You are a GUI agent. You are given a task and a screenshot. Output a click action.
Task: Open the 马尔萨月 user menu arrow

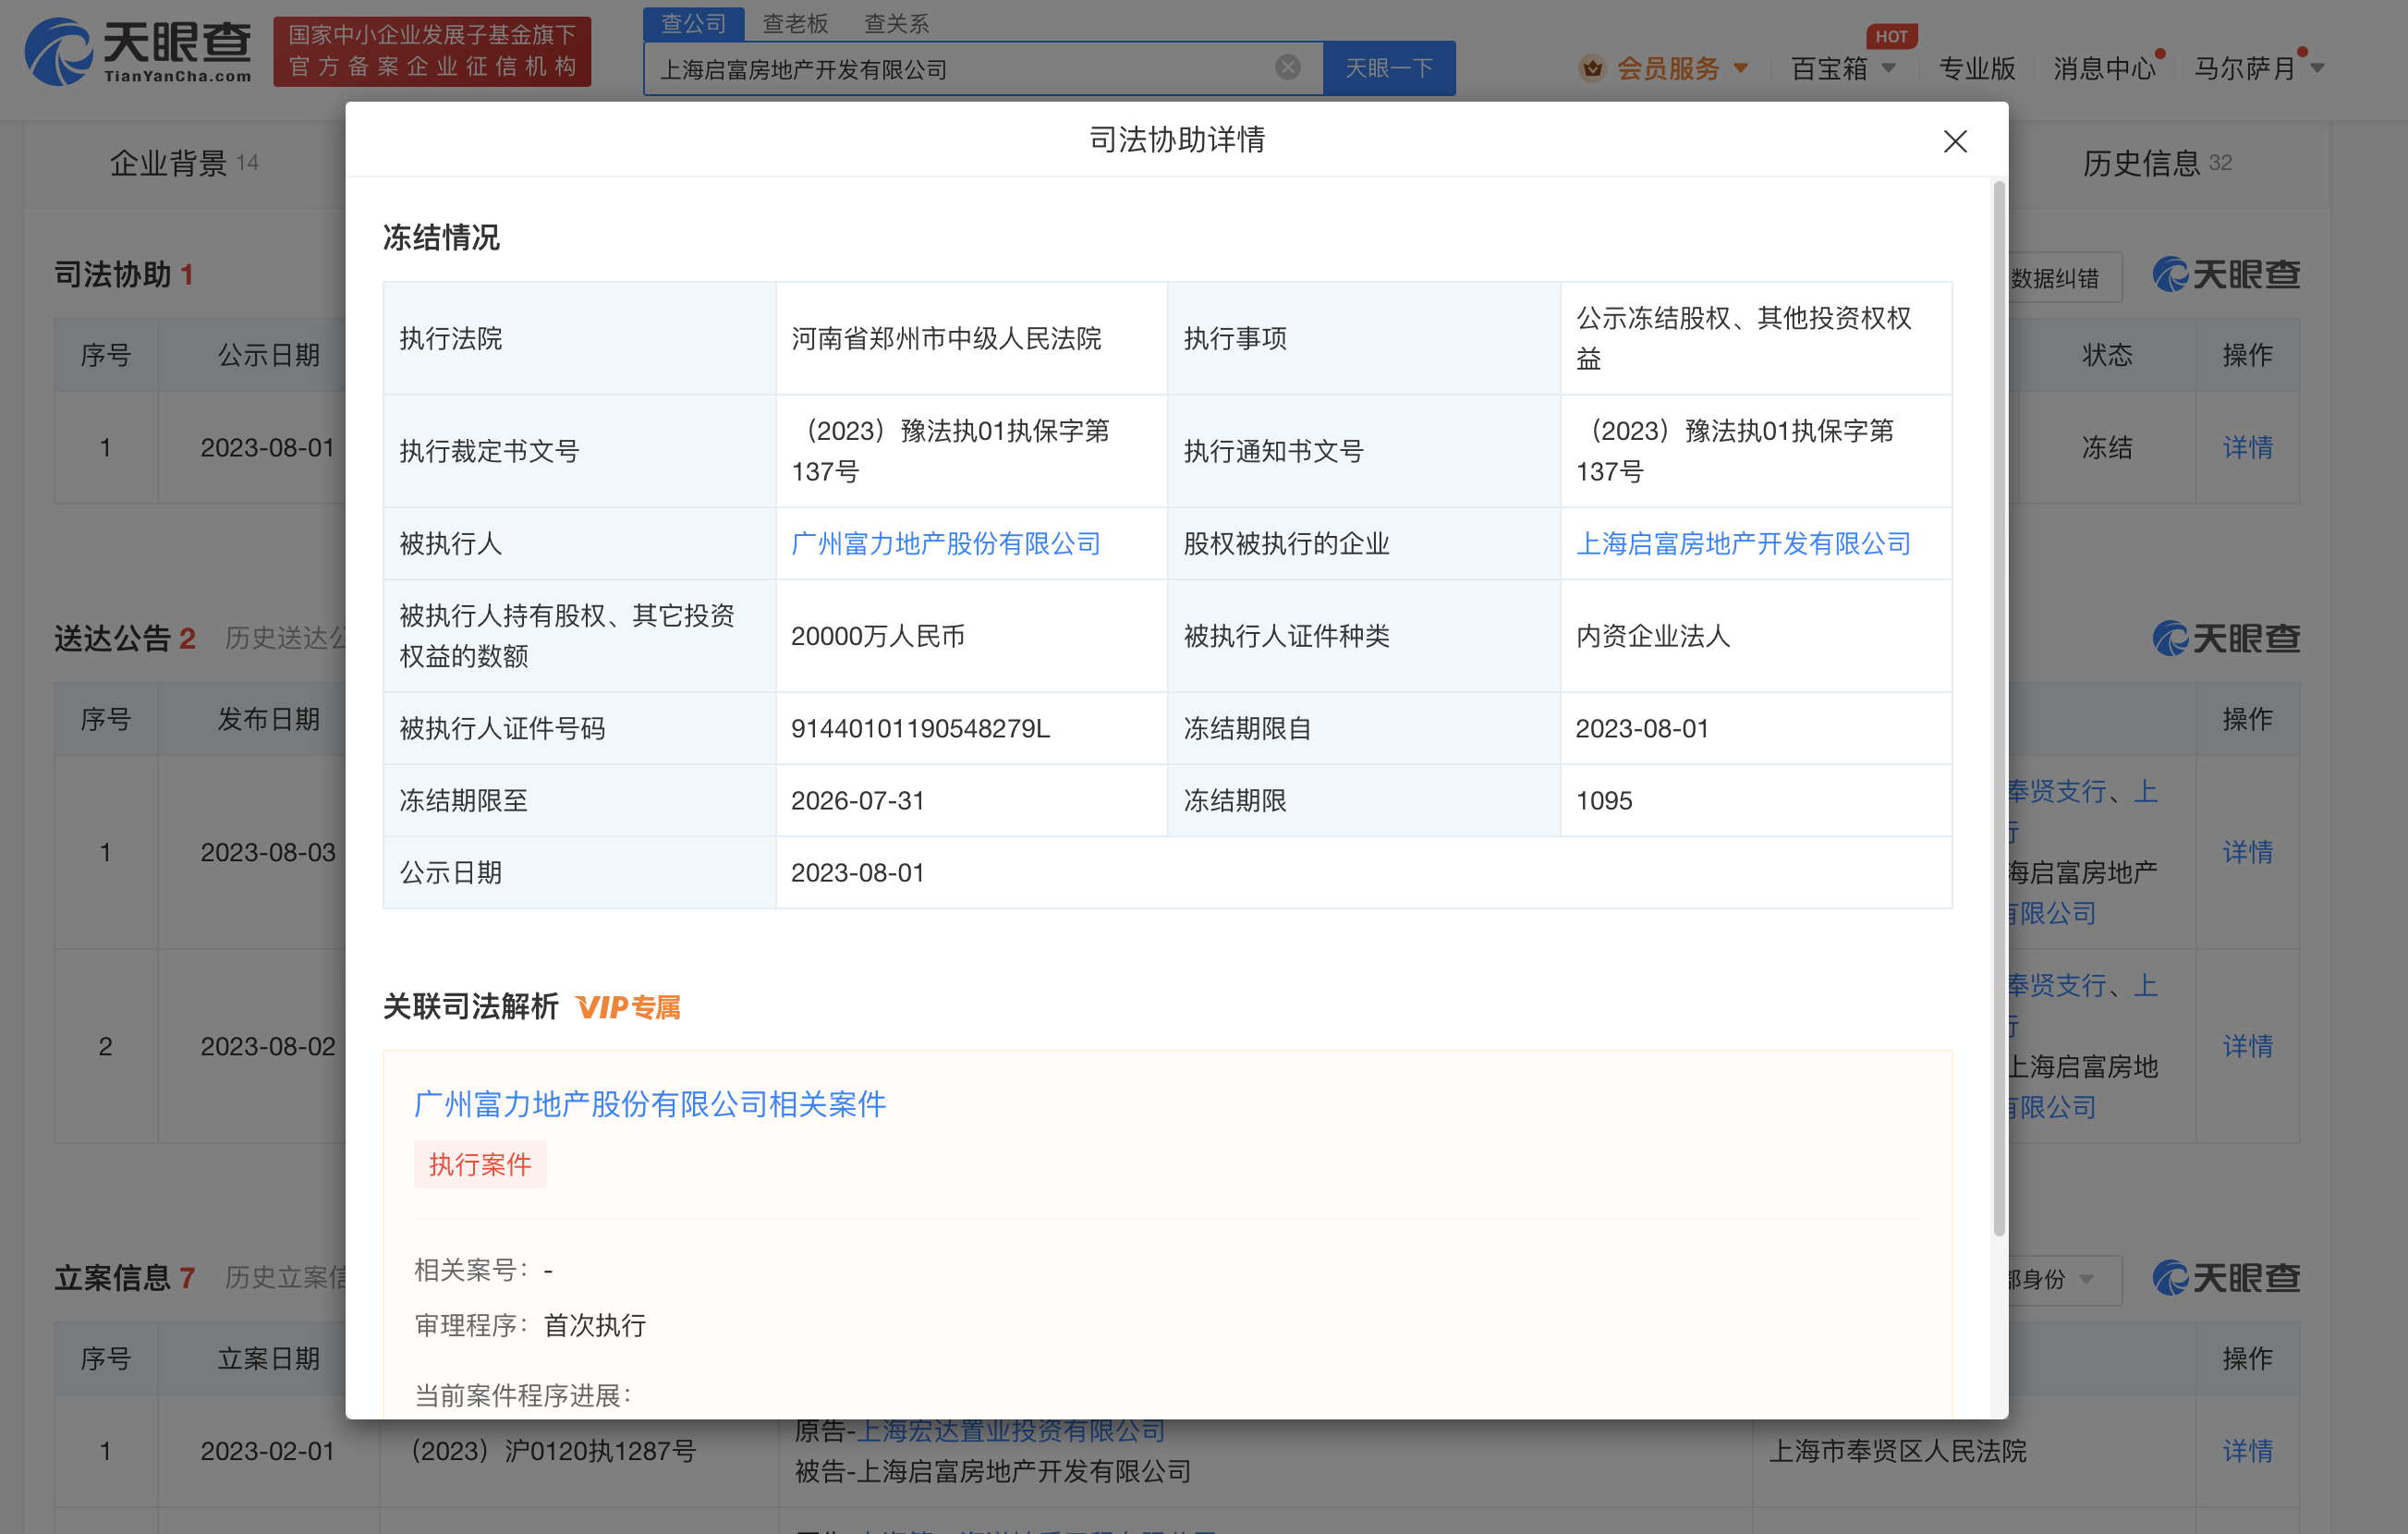2318,68
